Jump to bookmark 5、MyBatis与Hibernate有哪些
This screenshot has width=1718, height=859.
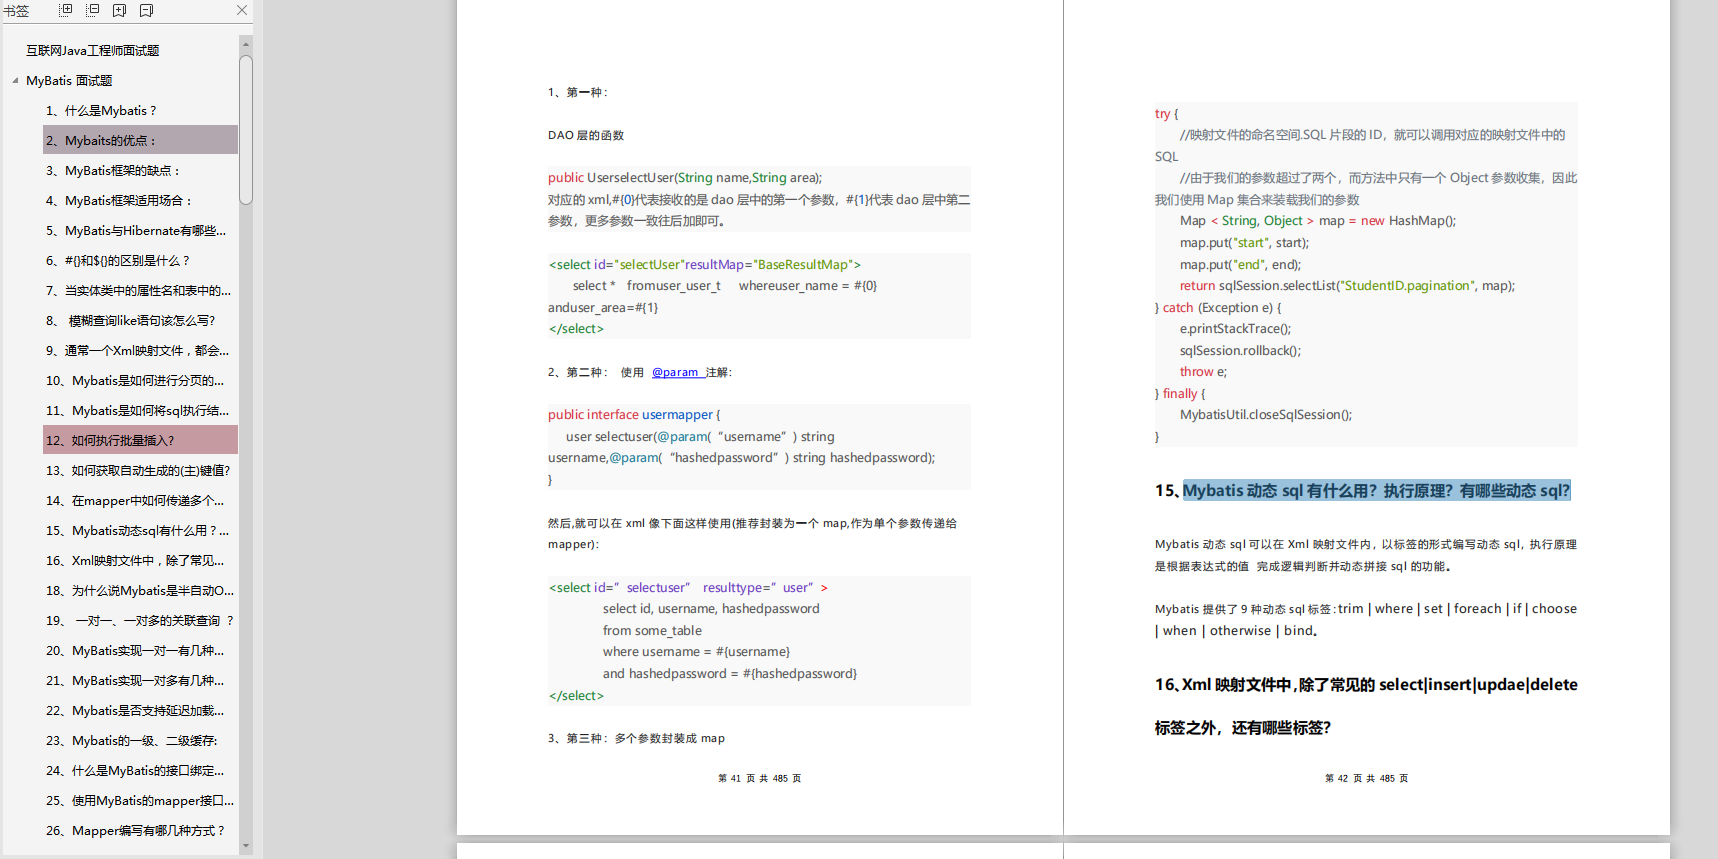click(136, 230)
